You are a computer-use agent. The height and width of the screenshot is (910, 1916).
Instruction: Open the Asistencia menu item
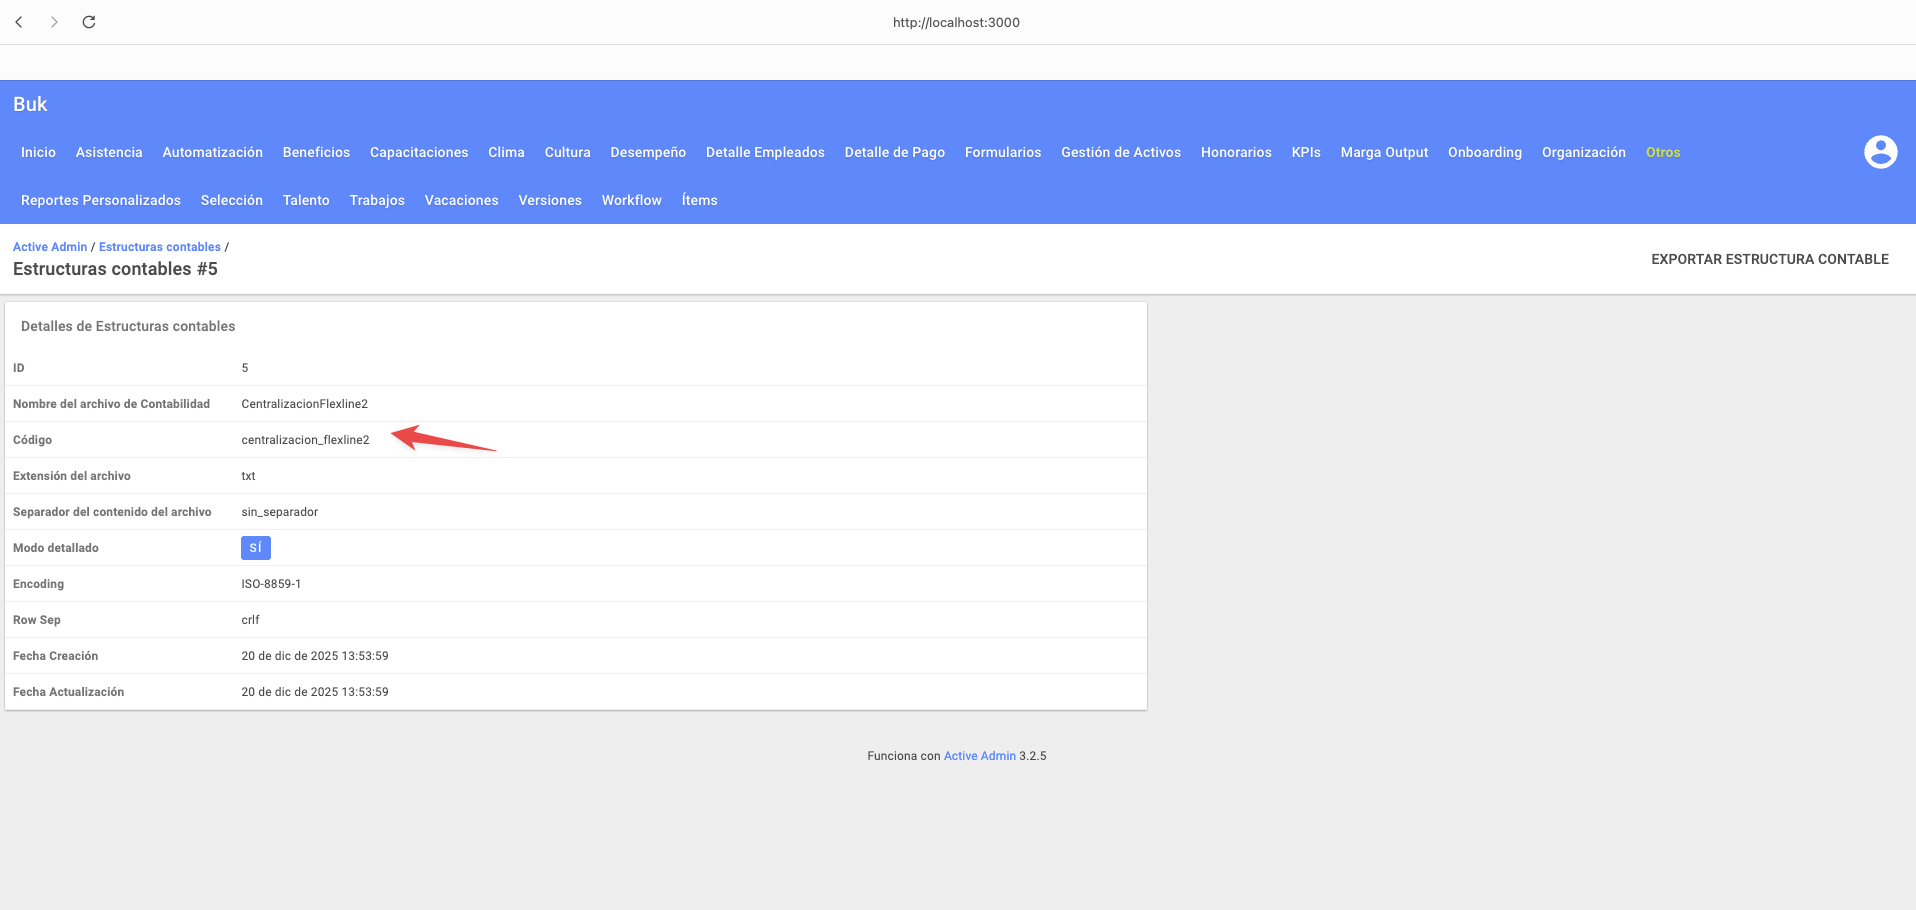tap(109, 152)
